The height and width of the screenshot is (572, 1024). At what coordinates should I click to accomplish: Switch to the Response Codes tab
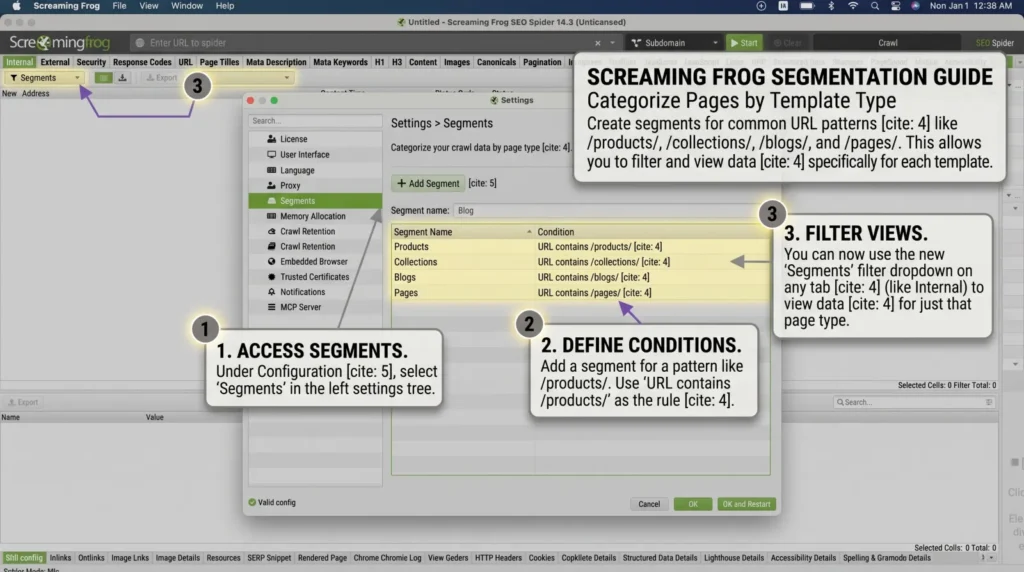click(x=142, y=62)
